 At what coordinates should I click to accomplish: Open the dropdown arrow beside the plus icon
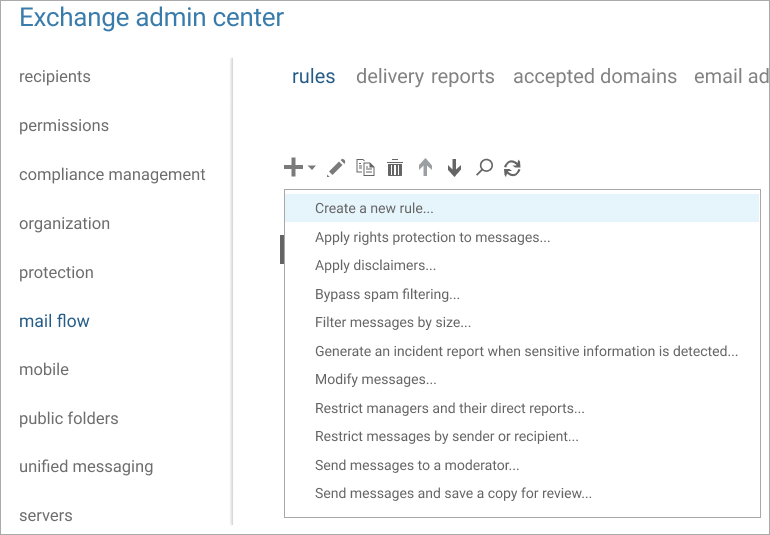[311, 168]
